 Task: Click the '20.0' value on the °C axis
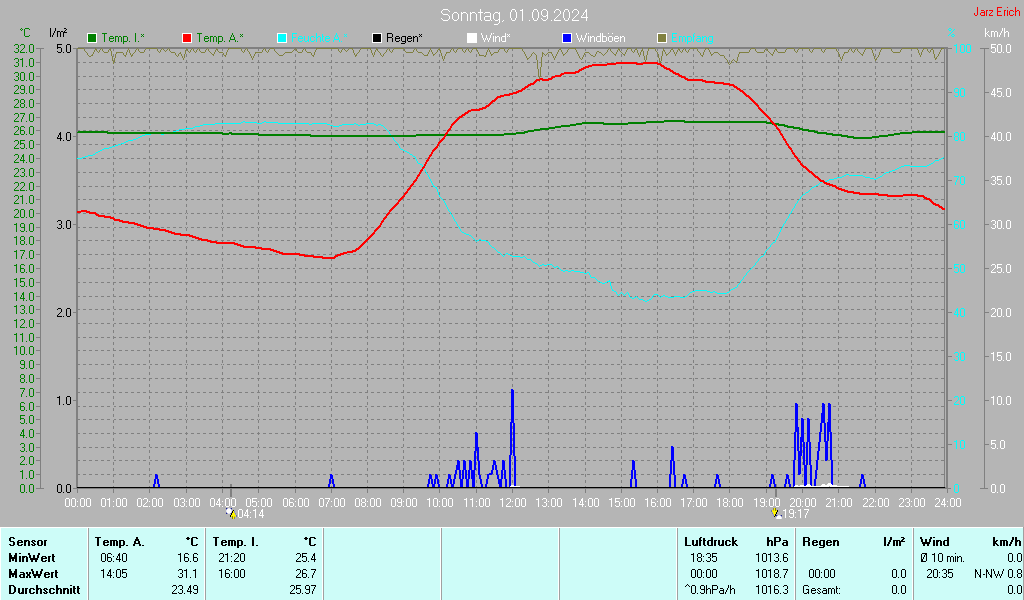tap(24, 213)
